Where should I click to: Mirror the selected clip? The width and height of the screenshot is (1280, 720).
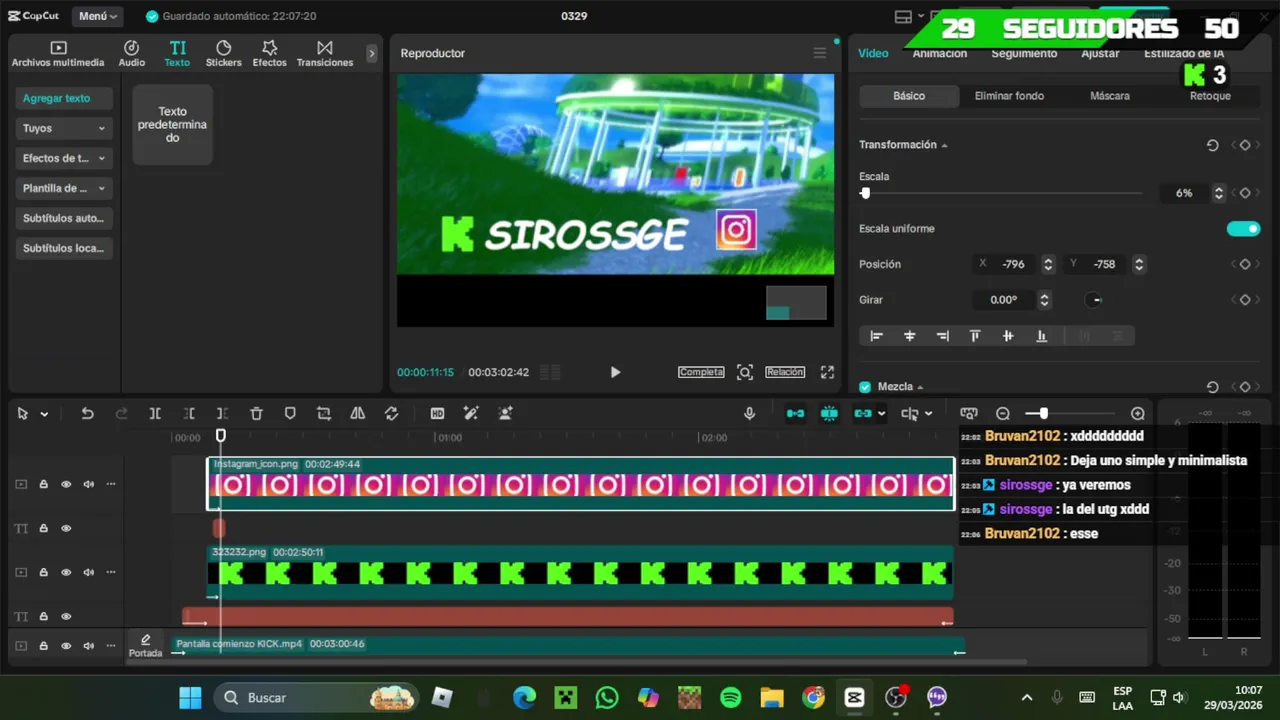(358, 413)
